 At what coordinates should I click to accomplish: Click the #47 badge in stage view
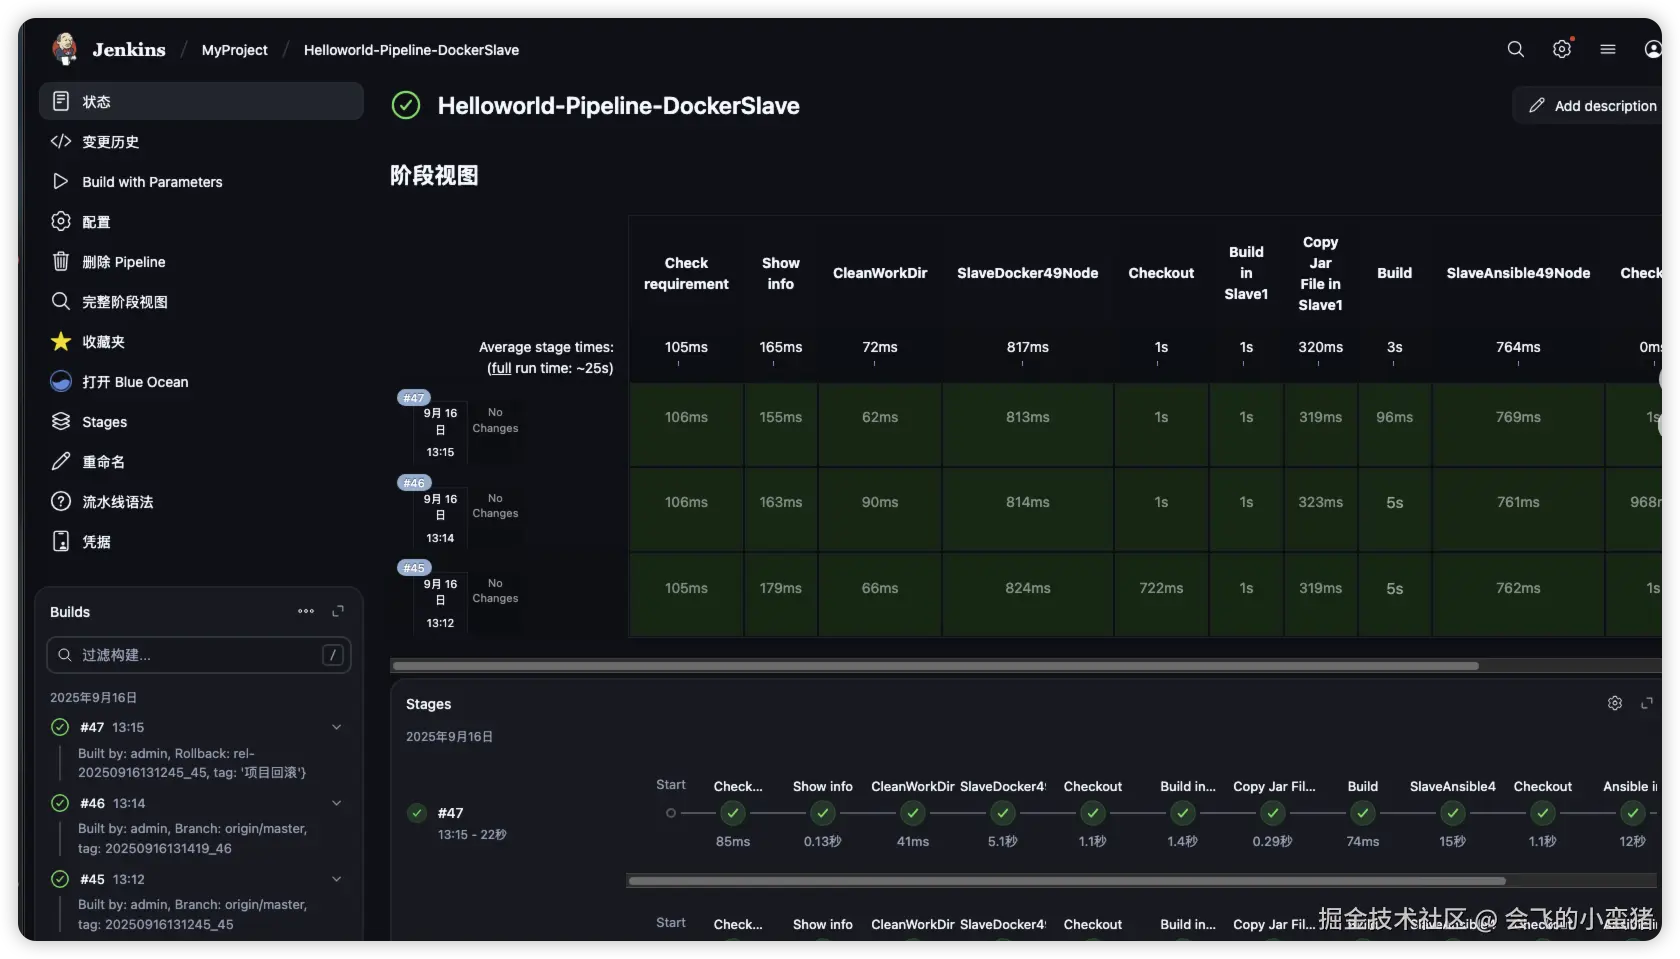tap(413, 397)
